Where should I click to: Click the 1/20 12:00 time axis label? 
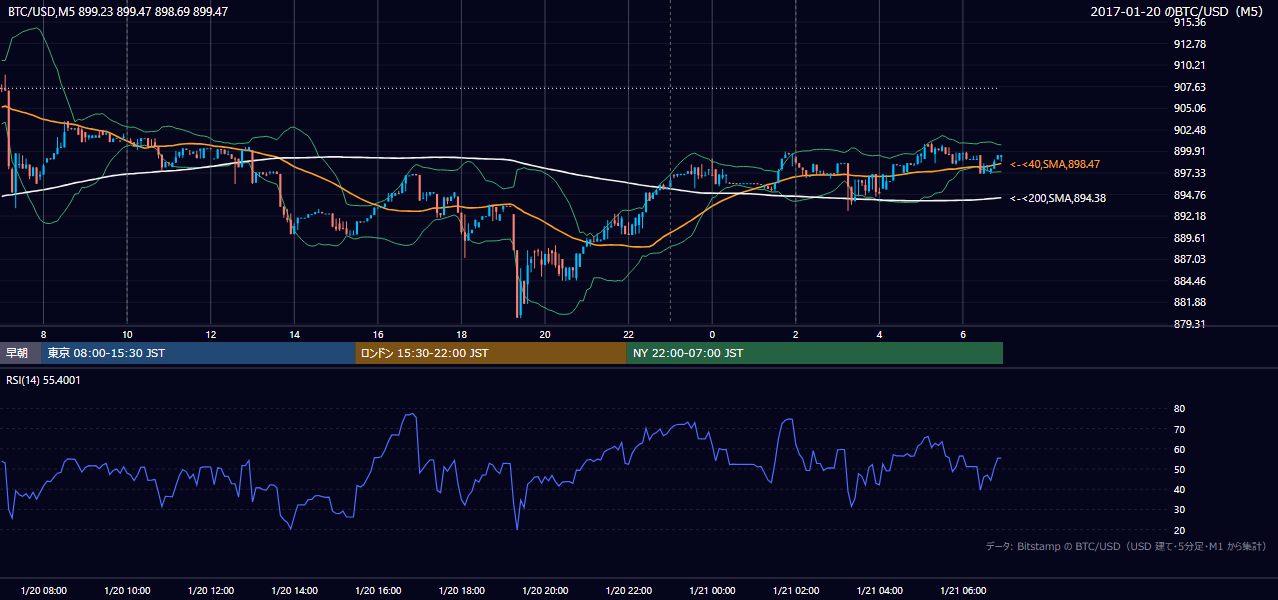pos(210,591)
